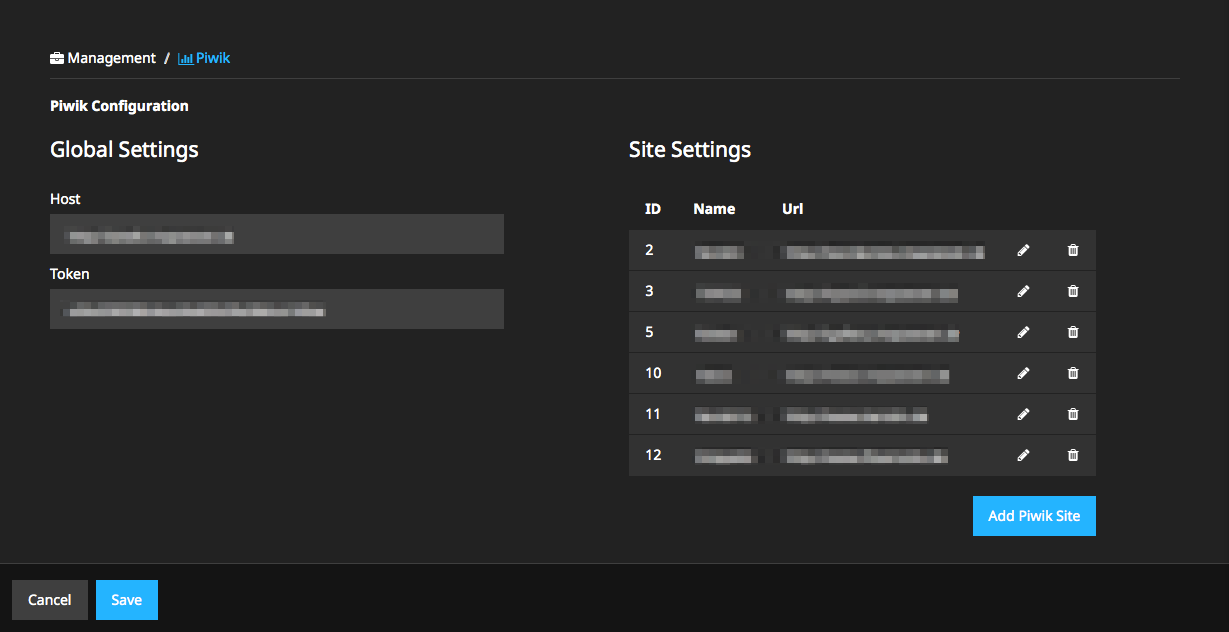This screenshot has width=1229, height=632.
Task: Select the ID column header
Action: point(653,209)
